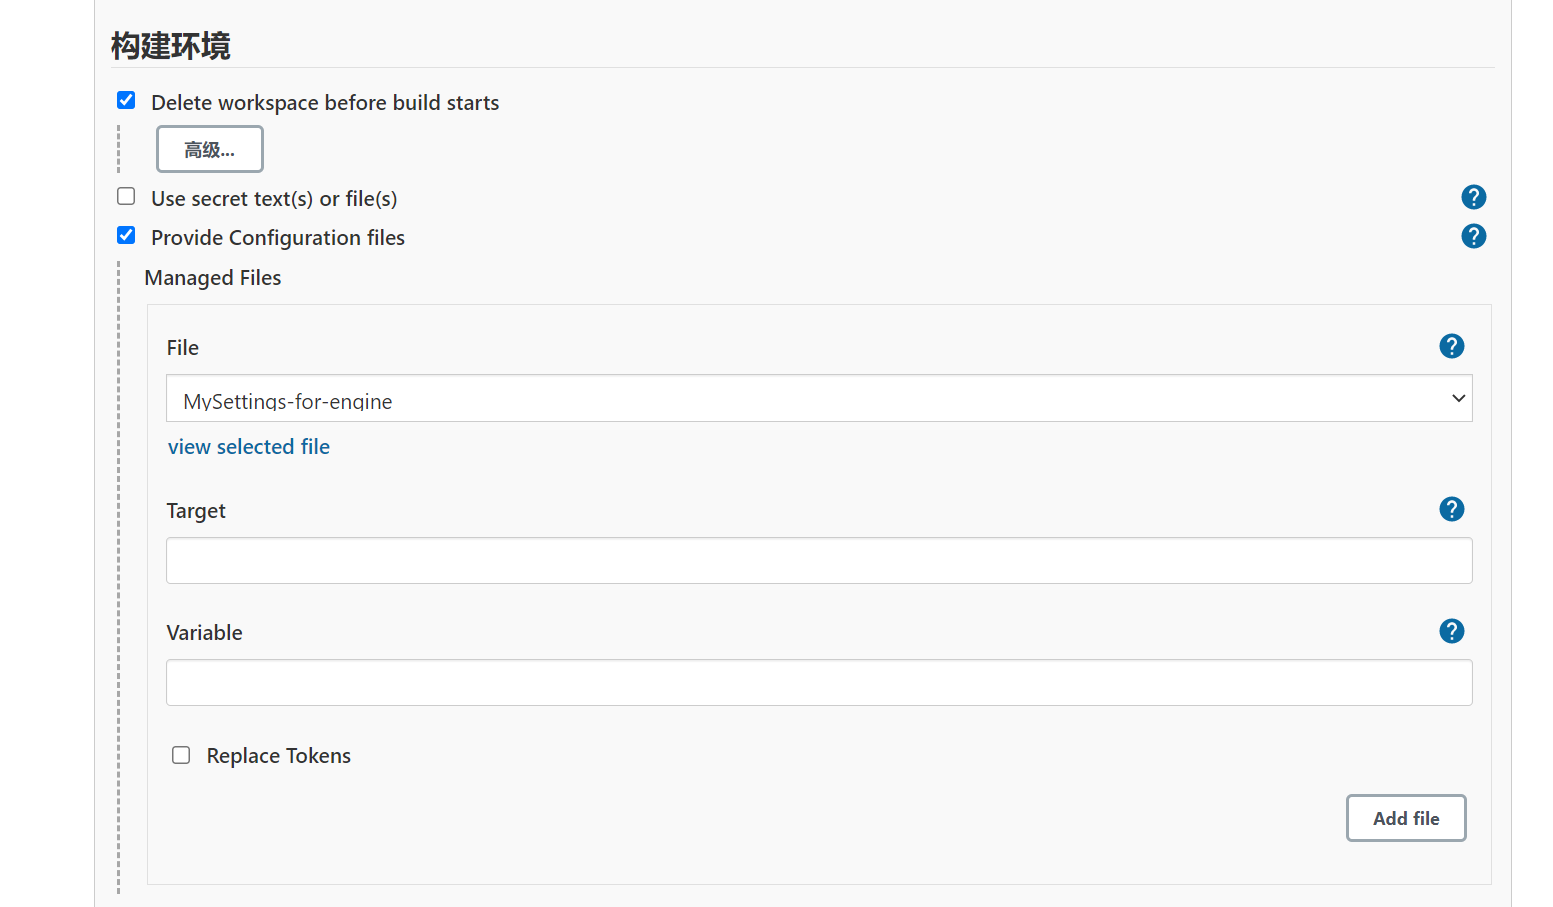
Task: Show help for the File field
Action: [x=1451, y=346]
